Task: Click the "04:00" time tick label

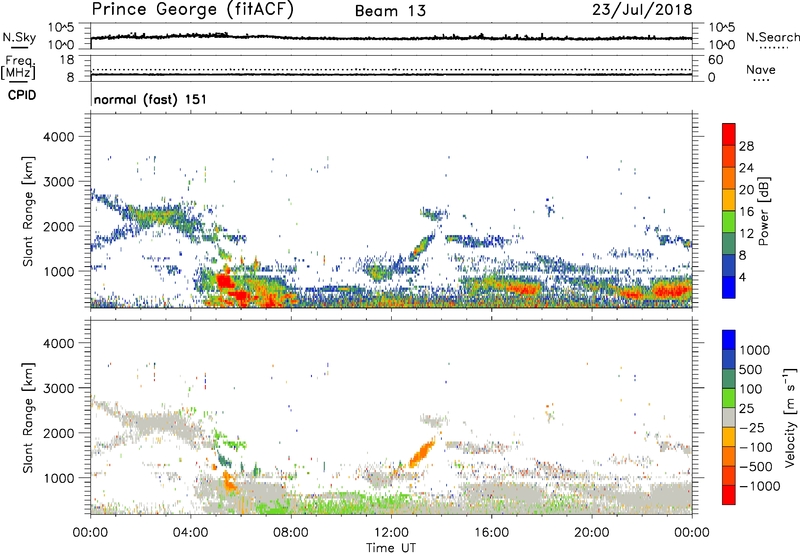Action: coord(190,533)
